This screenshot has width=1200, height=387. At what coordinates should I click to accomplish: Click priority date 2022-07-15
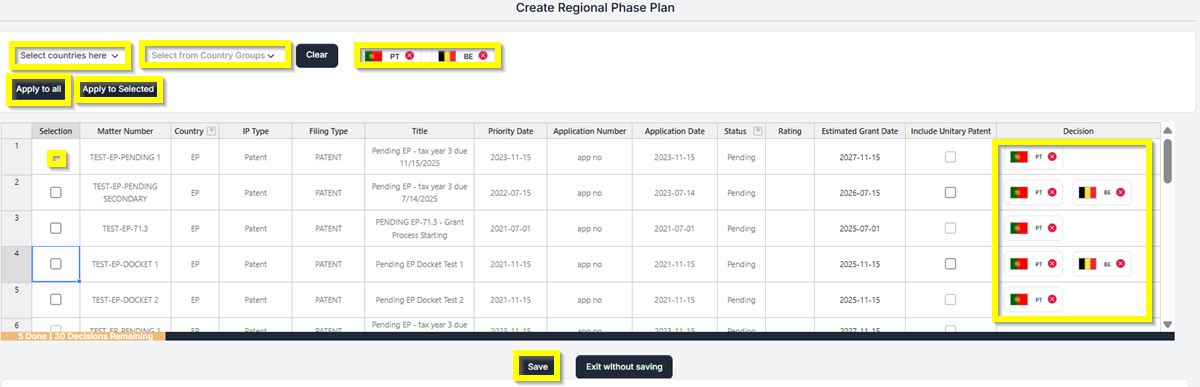tap(510, 193)
